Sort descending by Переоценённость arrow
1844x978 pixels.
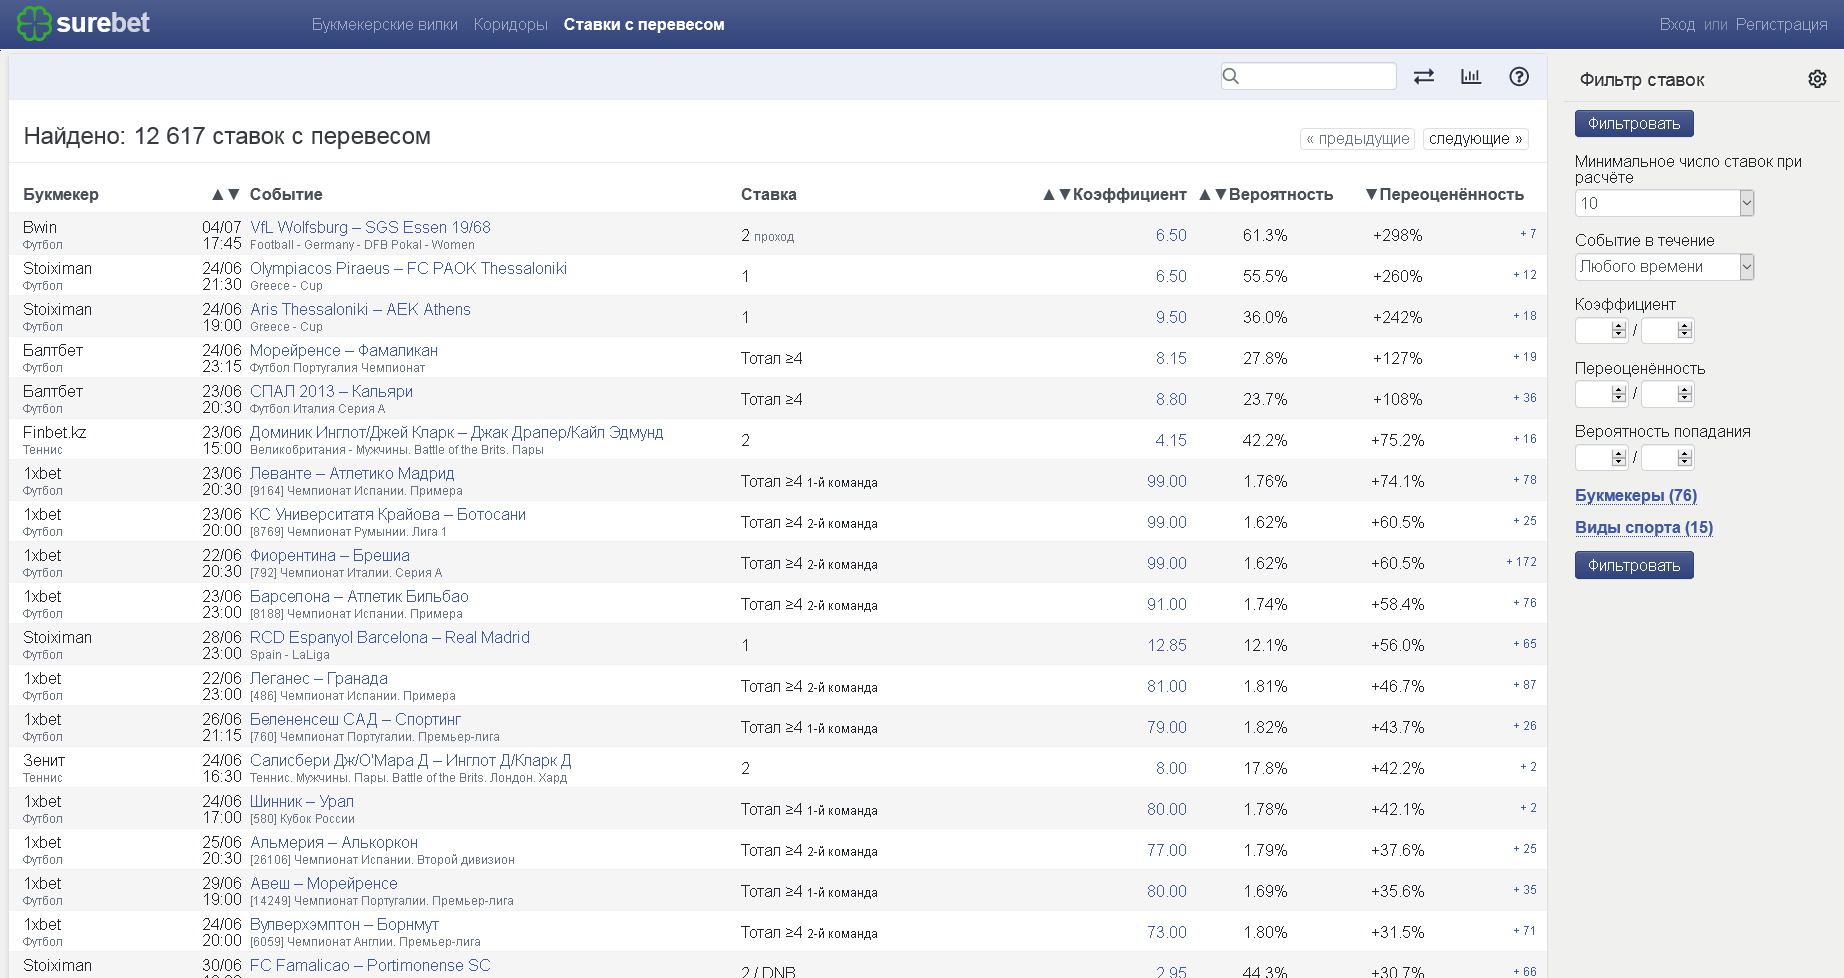[x=1372, y=194]
